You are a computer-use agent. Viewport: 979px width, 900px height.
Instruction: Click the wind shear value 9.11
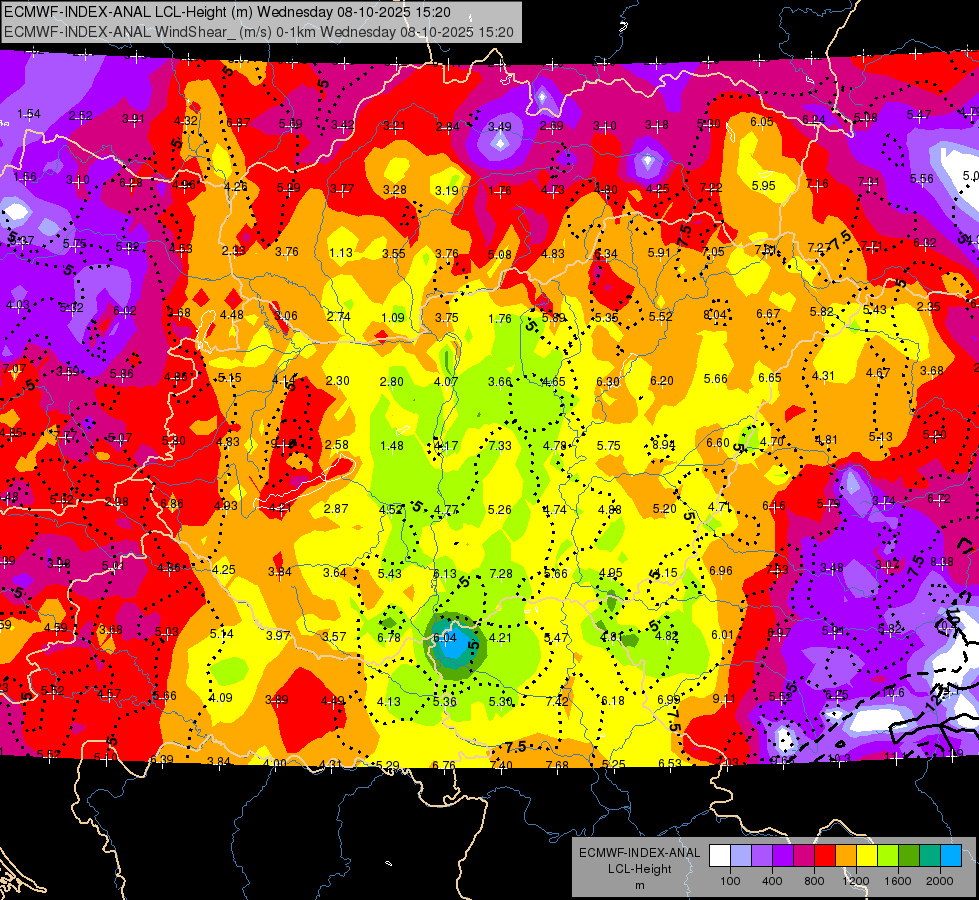(724, 699)
